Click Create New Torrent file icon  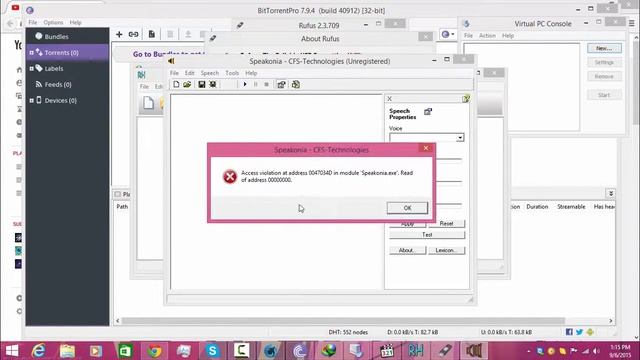point(151,34)
